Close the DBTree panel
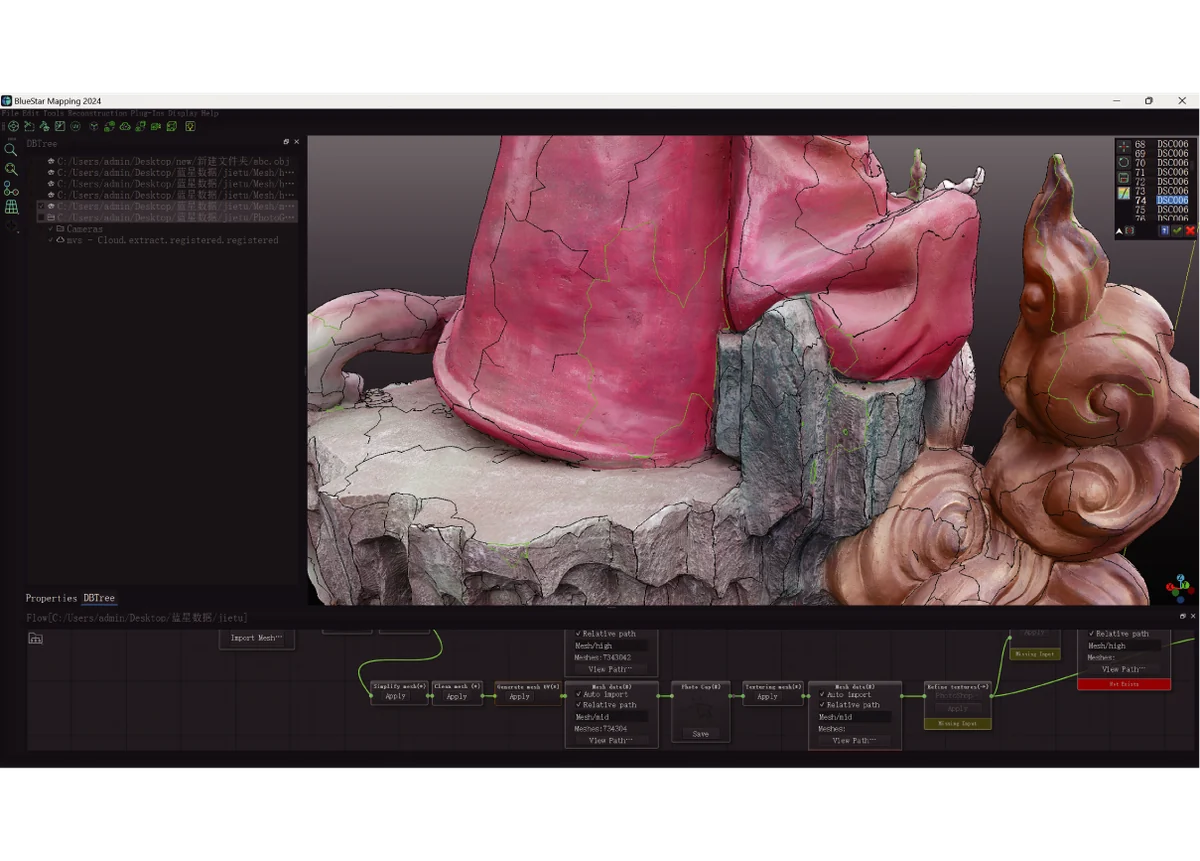1200x861 pixels. pyautogui.click(x=296, y=142)
